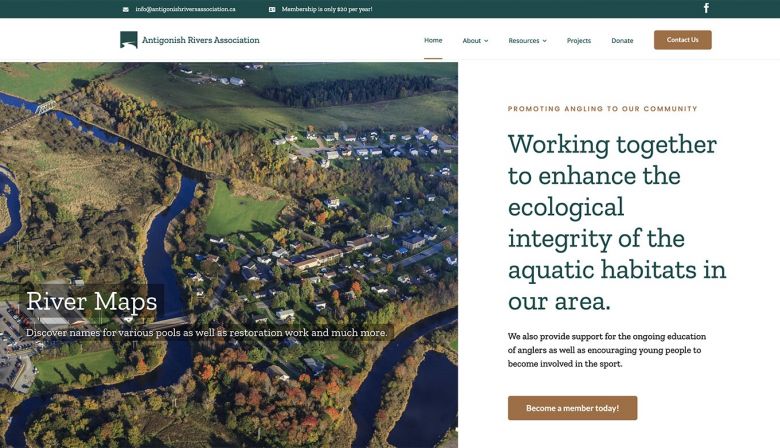Open the Resources menu item

tap(523, 41)
